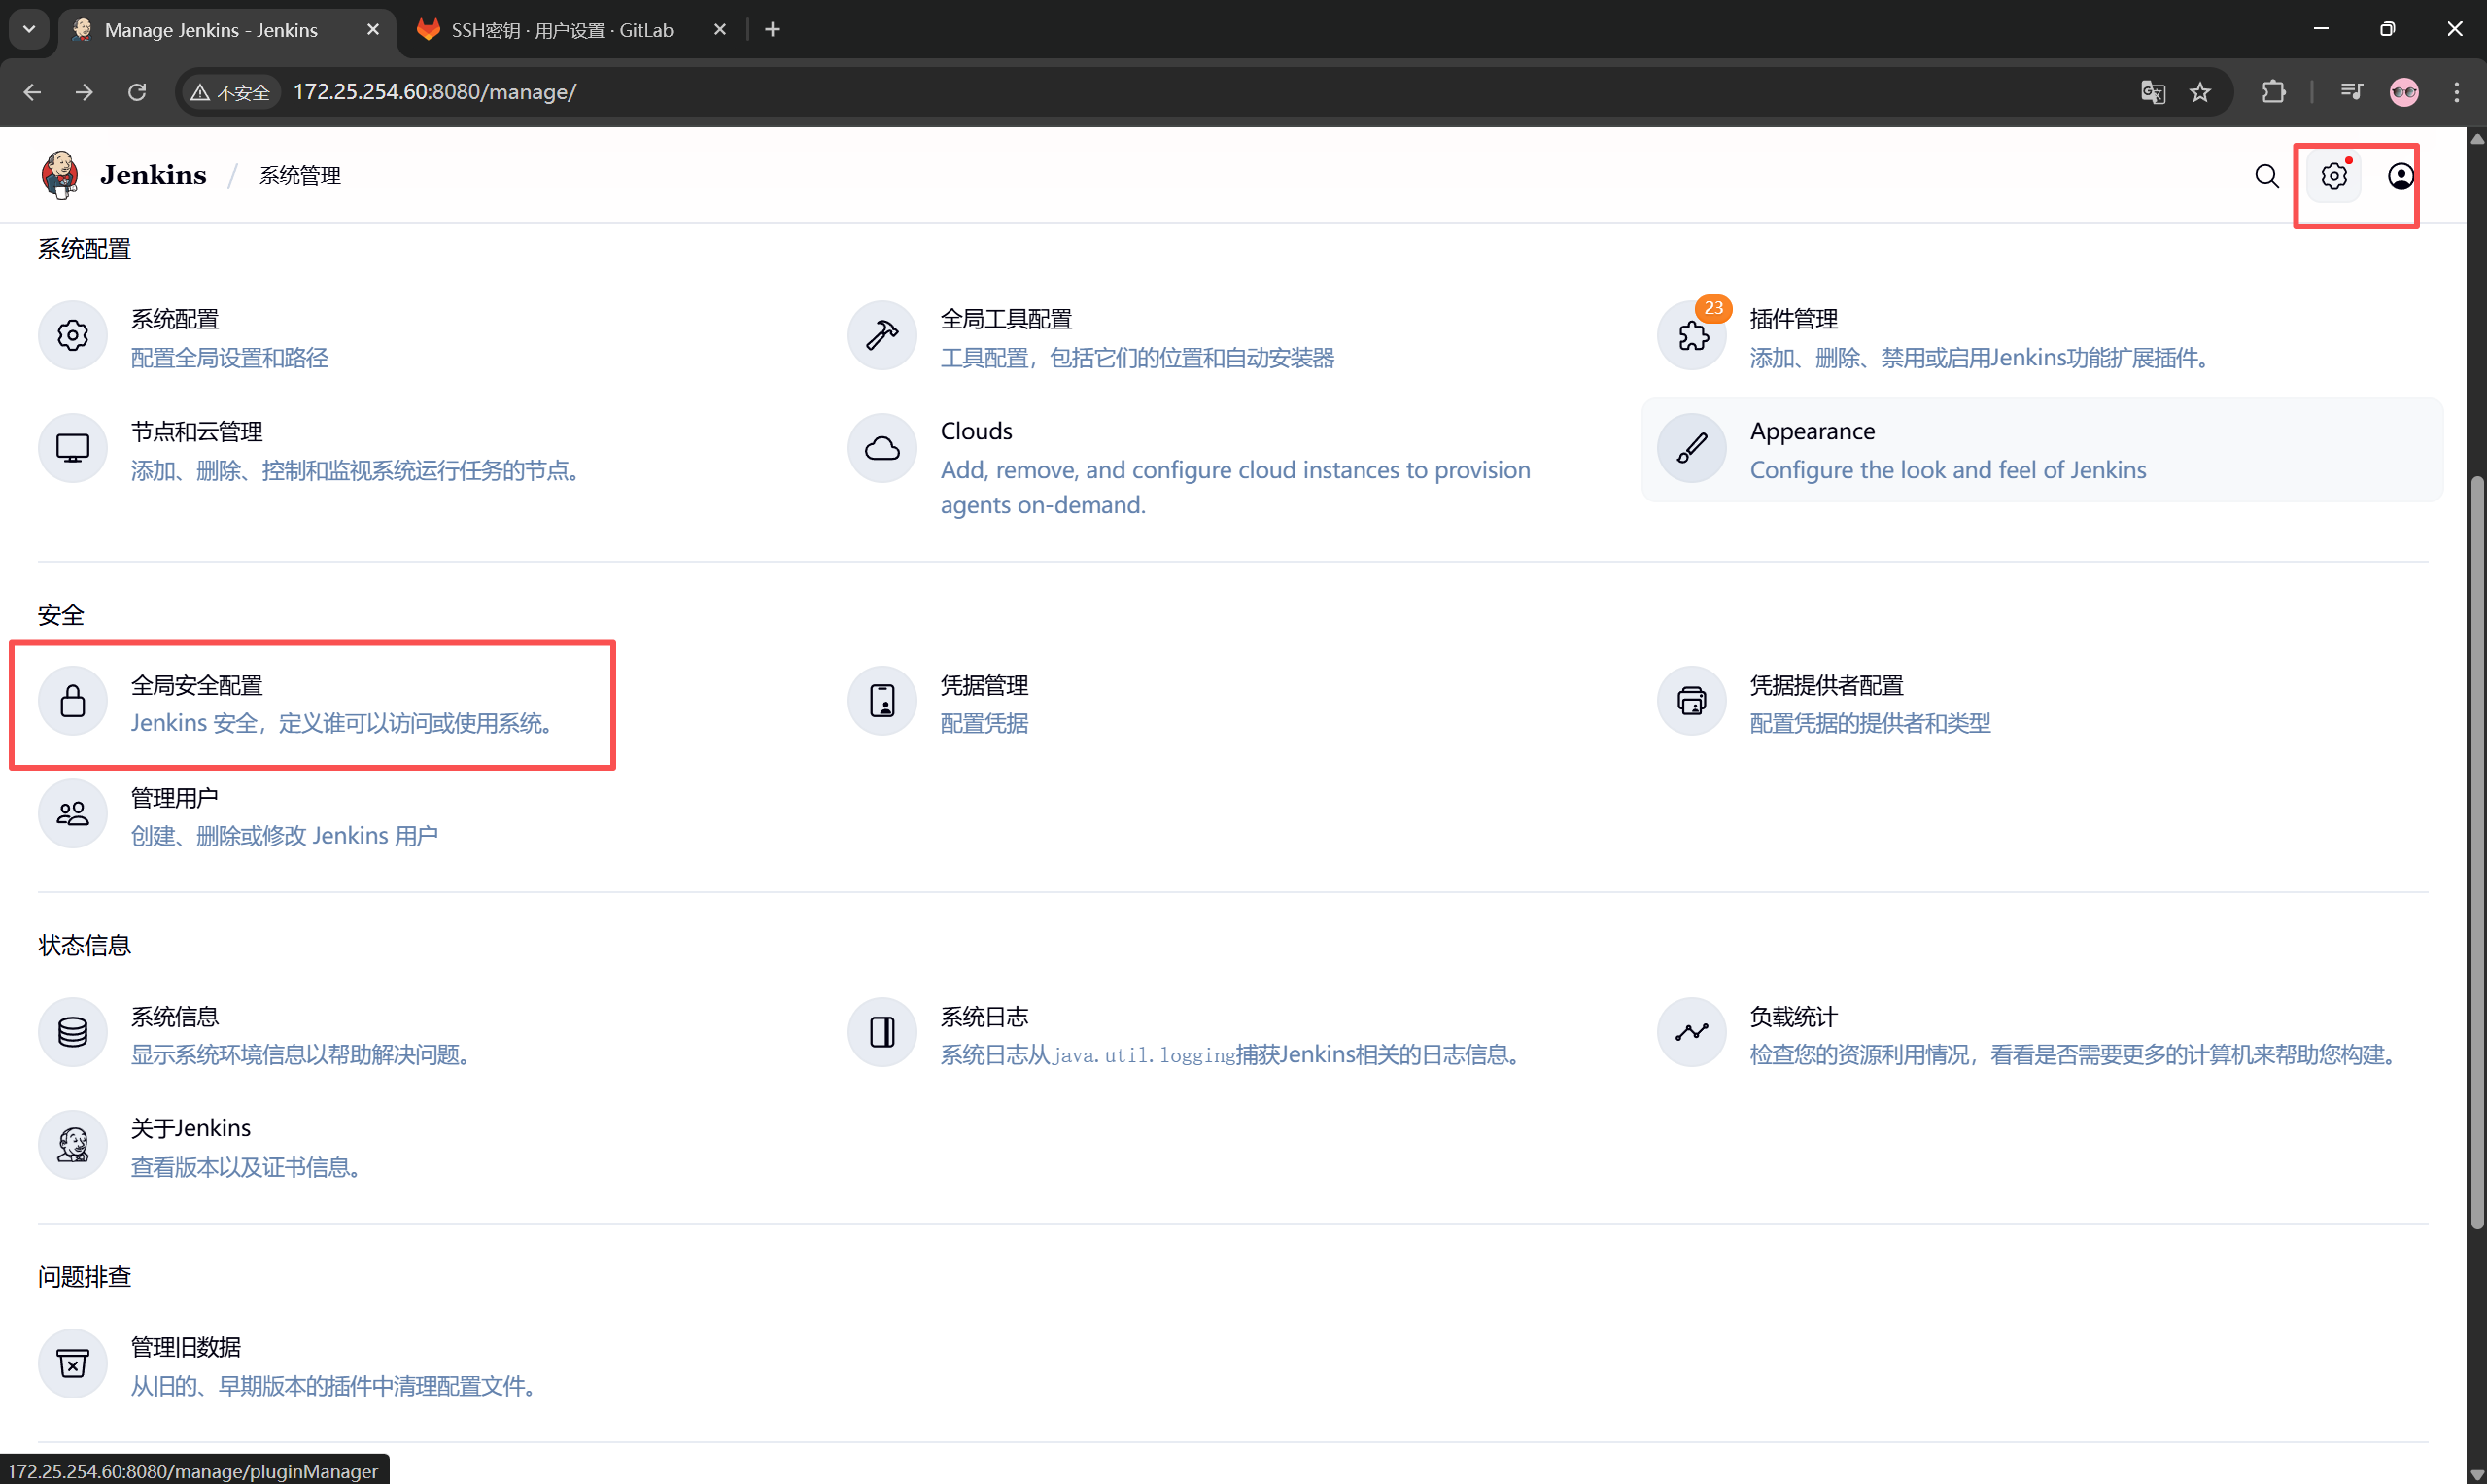Open the user account profile icon
The image size is (2487, 1484).
2400,176
